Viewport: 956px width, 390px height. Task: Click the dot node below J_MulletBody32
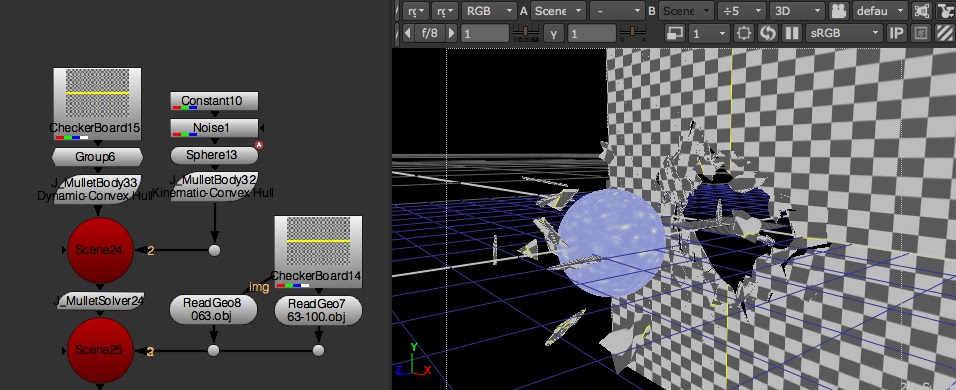[x=214, y=250]
